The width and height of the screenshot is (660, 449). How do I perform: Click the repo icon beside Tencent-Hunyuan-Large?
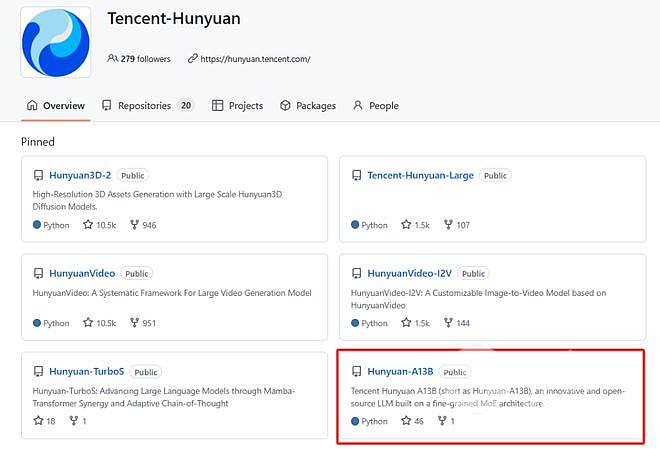coord(357,175)
